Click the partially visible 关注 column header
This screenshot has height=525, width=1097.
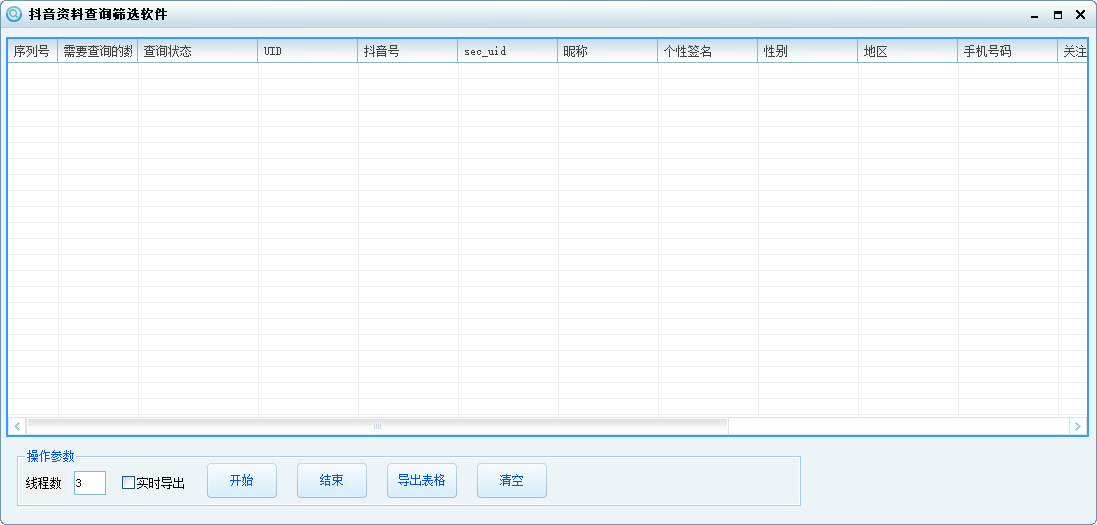[x=1073, y=51]
